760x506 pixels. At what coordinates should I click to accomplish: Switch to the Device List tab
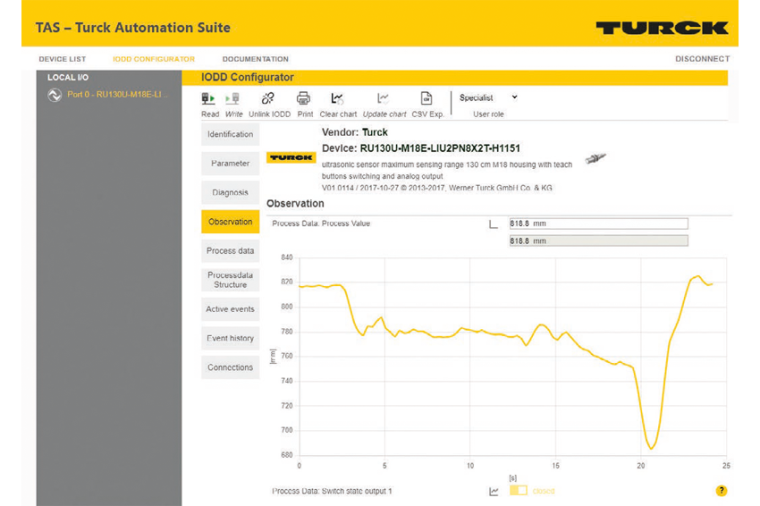62,59
